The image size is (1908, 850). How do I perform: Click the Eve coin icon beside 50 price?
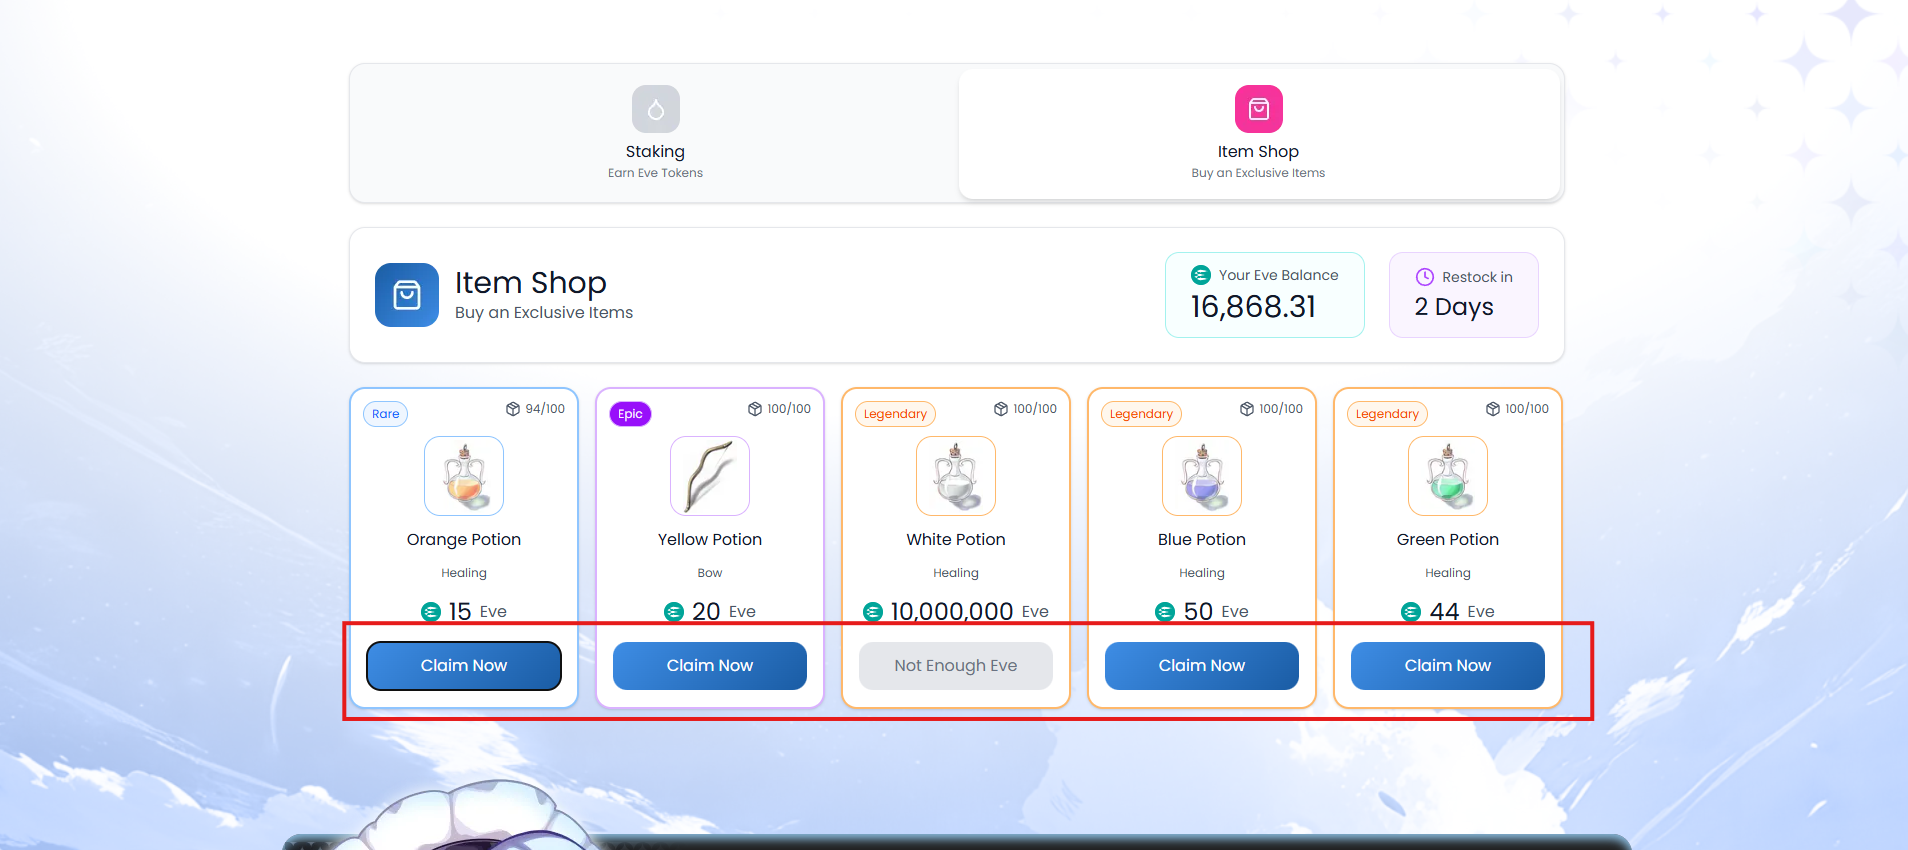coord(1165,612)
